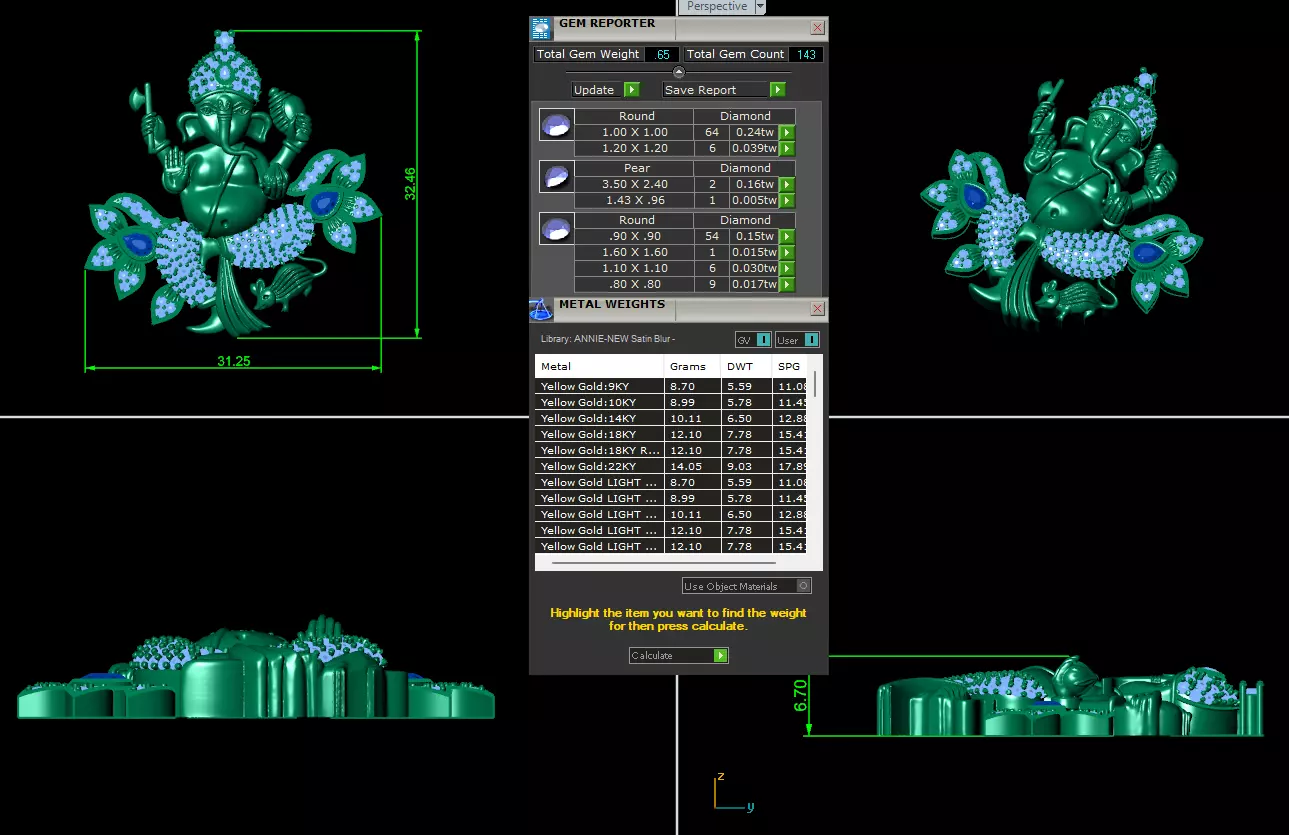Screen dimensions: 1289x835
Task: Click green arrow for 0.15tw row
Action: coord(787,236)
